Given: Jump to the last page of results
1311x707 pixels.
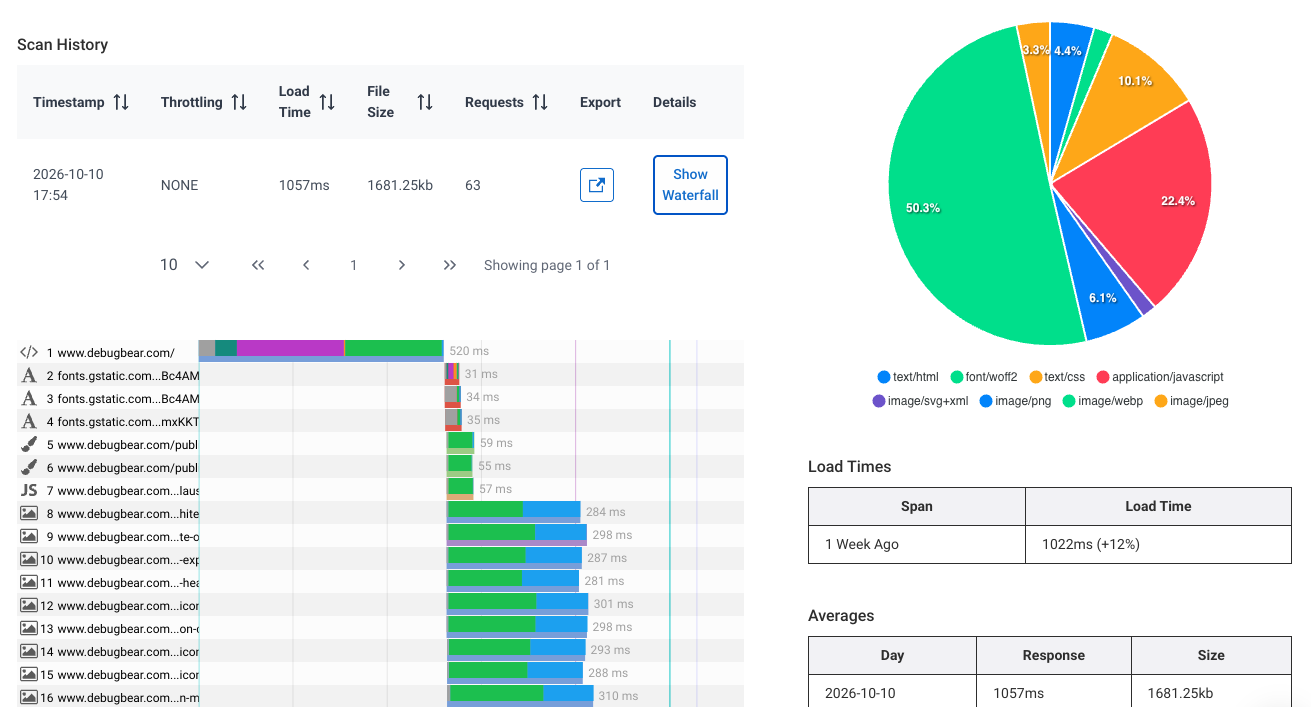Looking at the screenshot, I should tap(450, 265).
